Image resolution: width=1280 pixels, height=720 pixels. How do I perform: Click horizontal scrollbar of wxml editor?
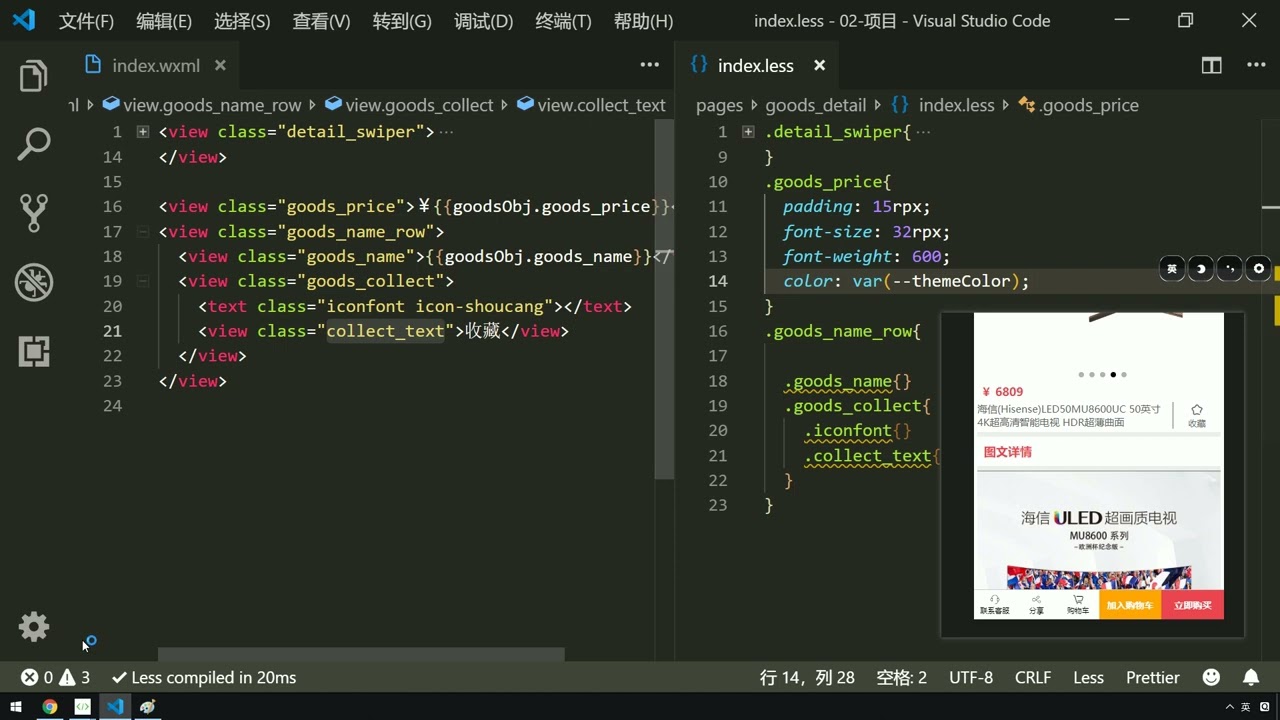[361, 655]
